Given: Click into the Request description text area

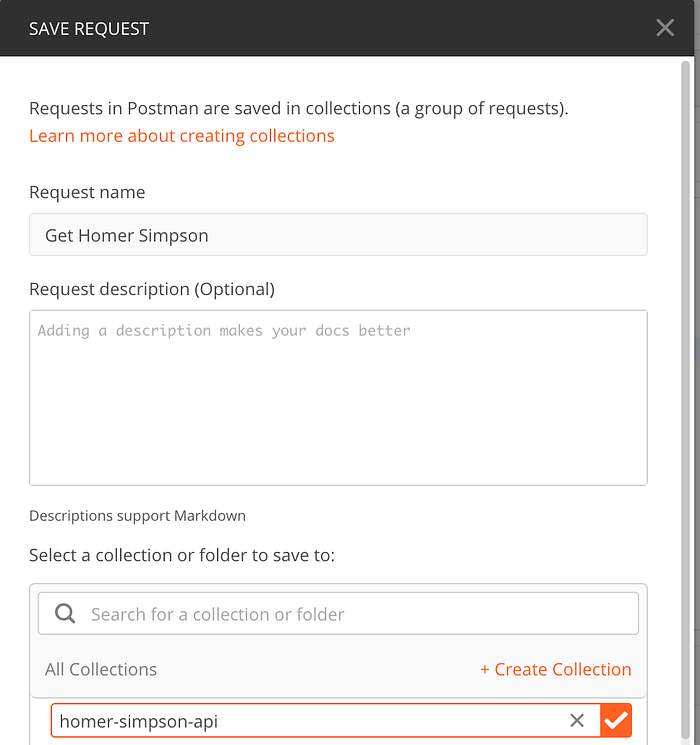Looking at the screenshot, I should pos(338,398).
